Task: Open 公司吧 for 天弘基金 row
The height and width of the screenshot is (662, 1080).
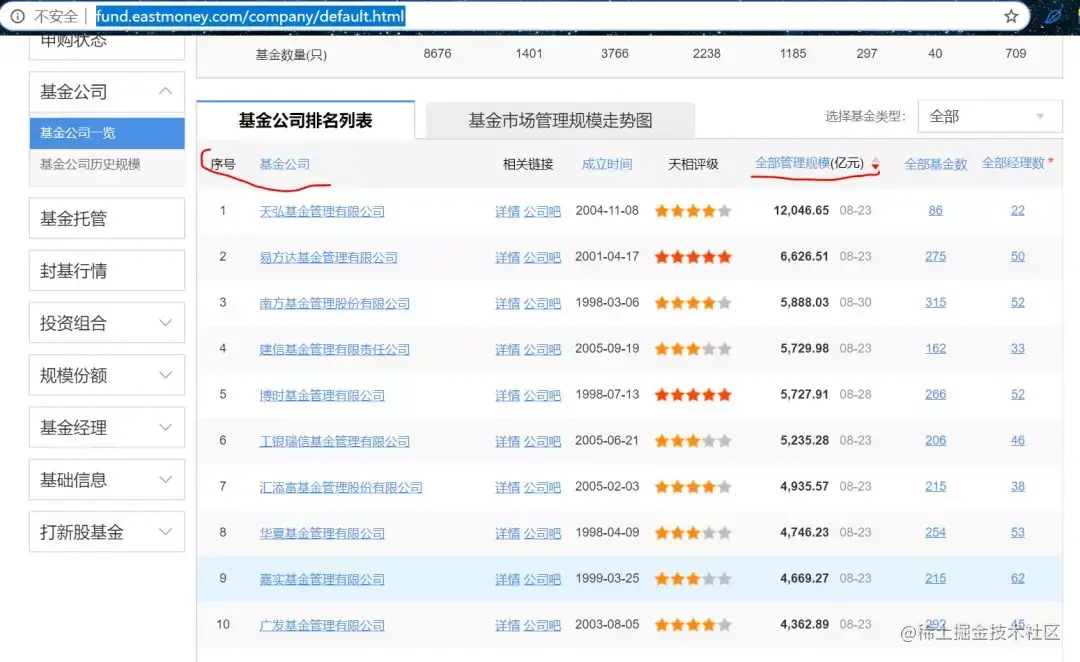Action: pyautogui.click(x=542, y=211)
